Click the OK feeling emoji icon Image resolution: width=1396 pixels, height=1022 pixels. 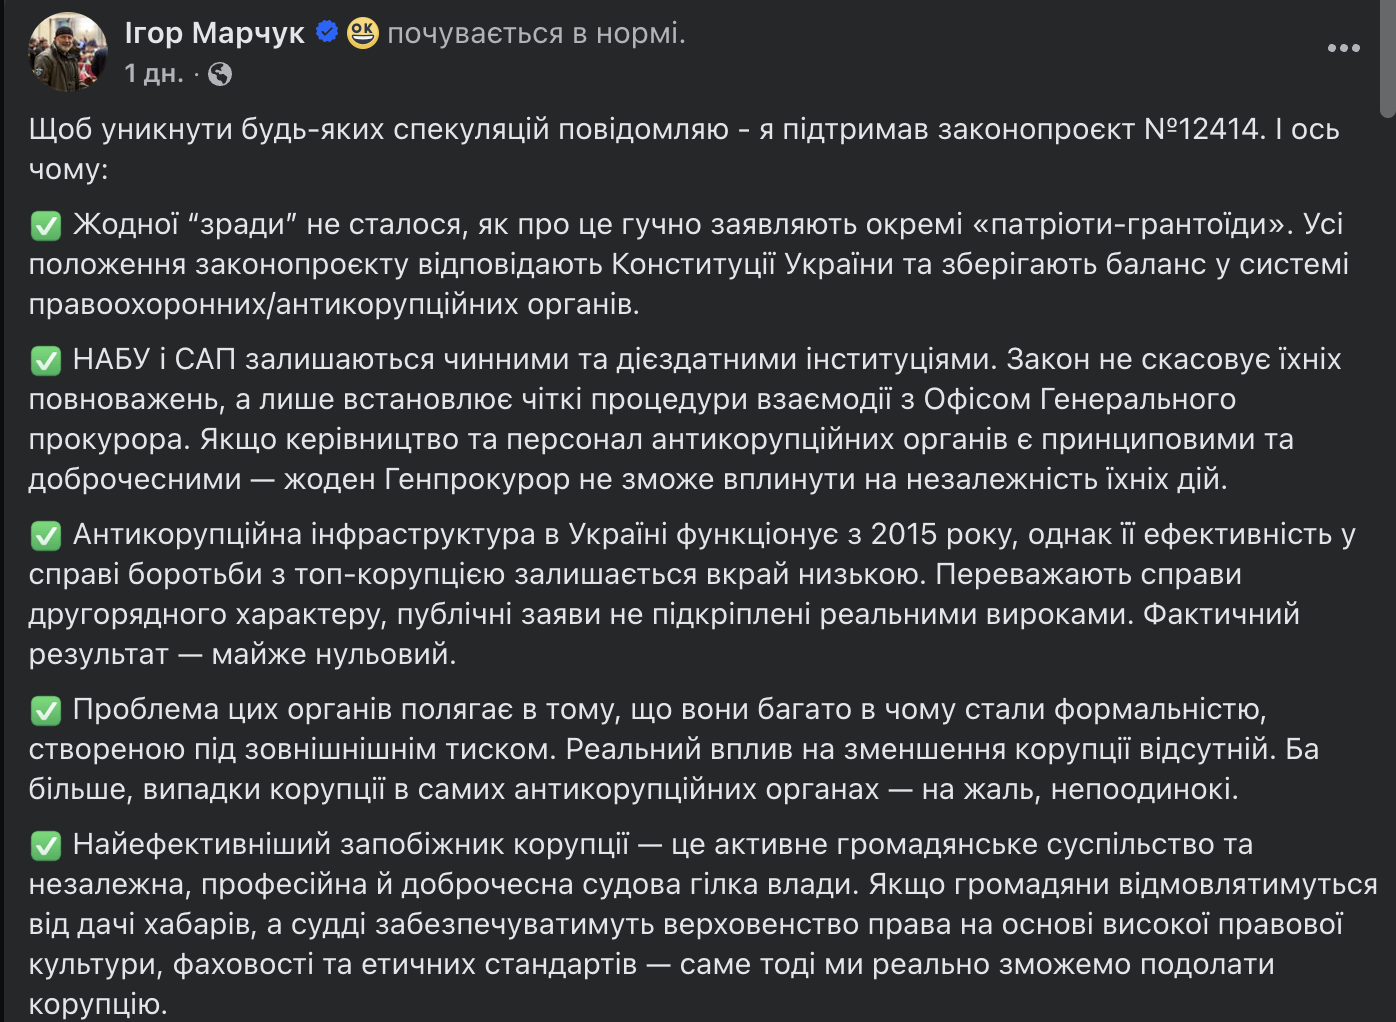click(363, 33)
